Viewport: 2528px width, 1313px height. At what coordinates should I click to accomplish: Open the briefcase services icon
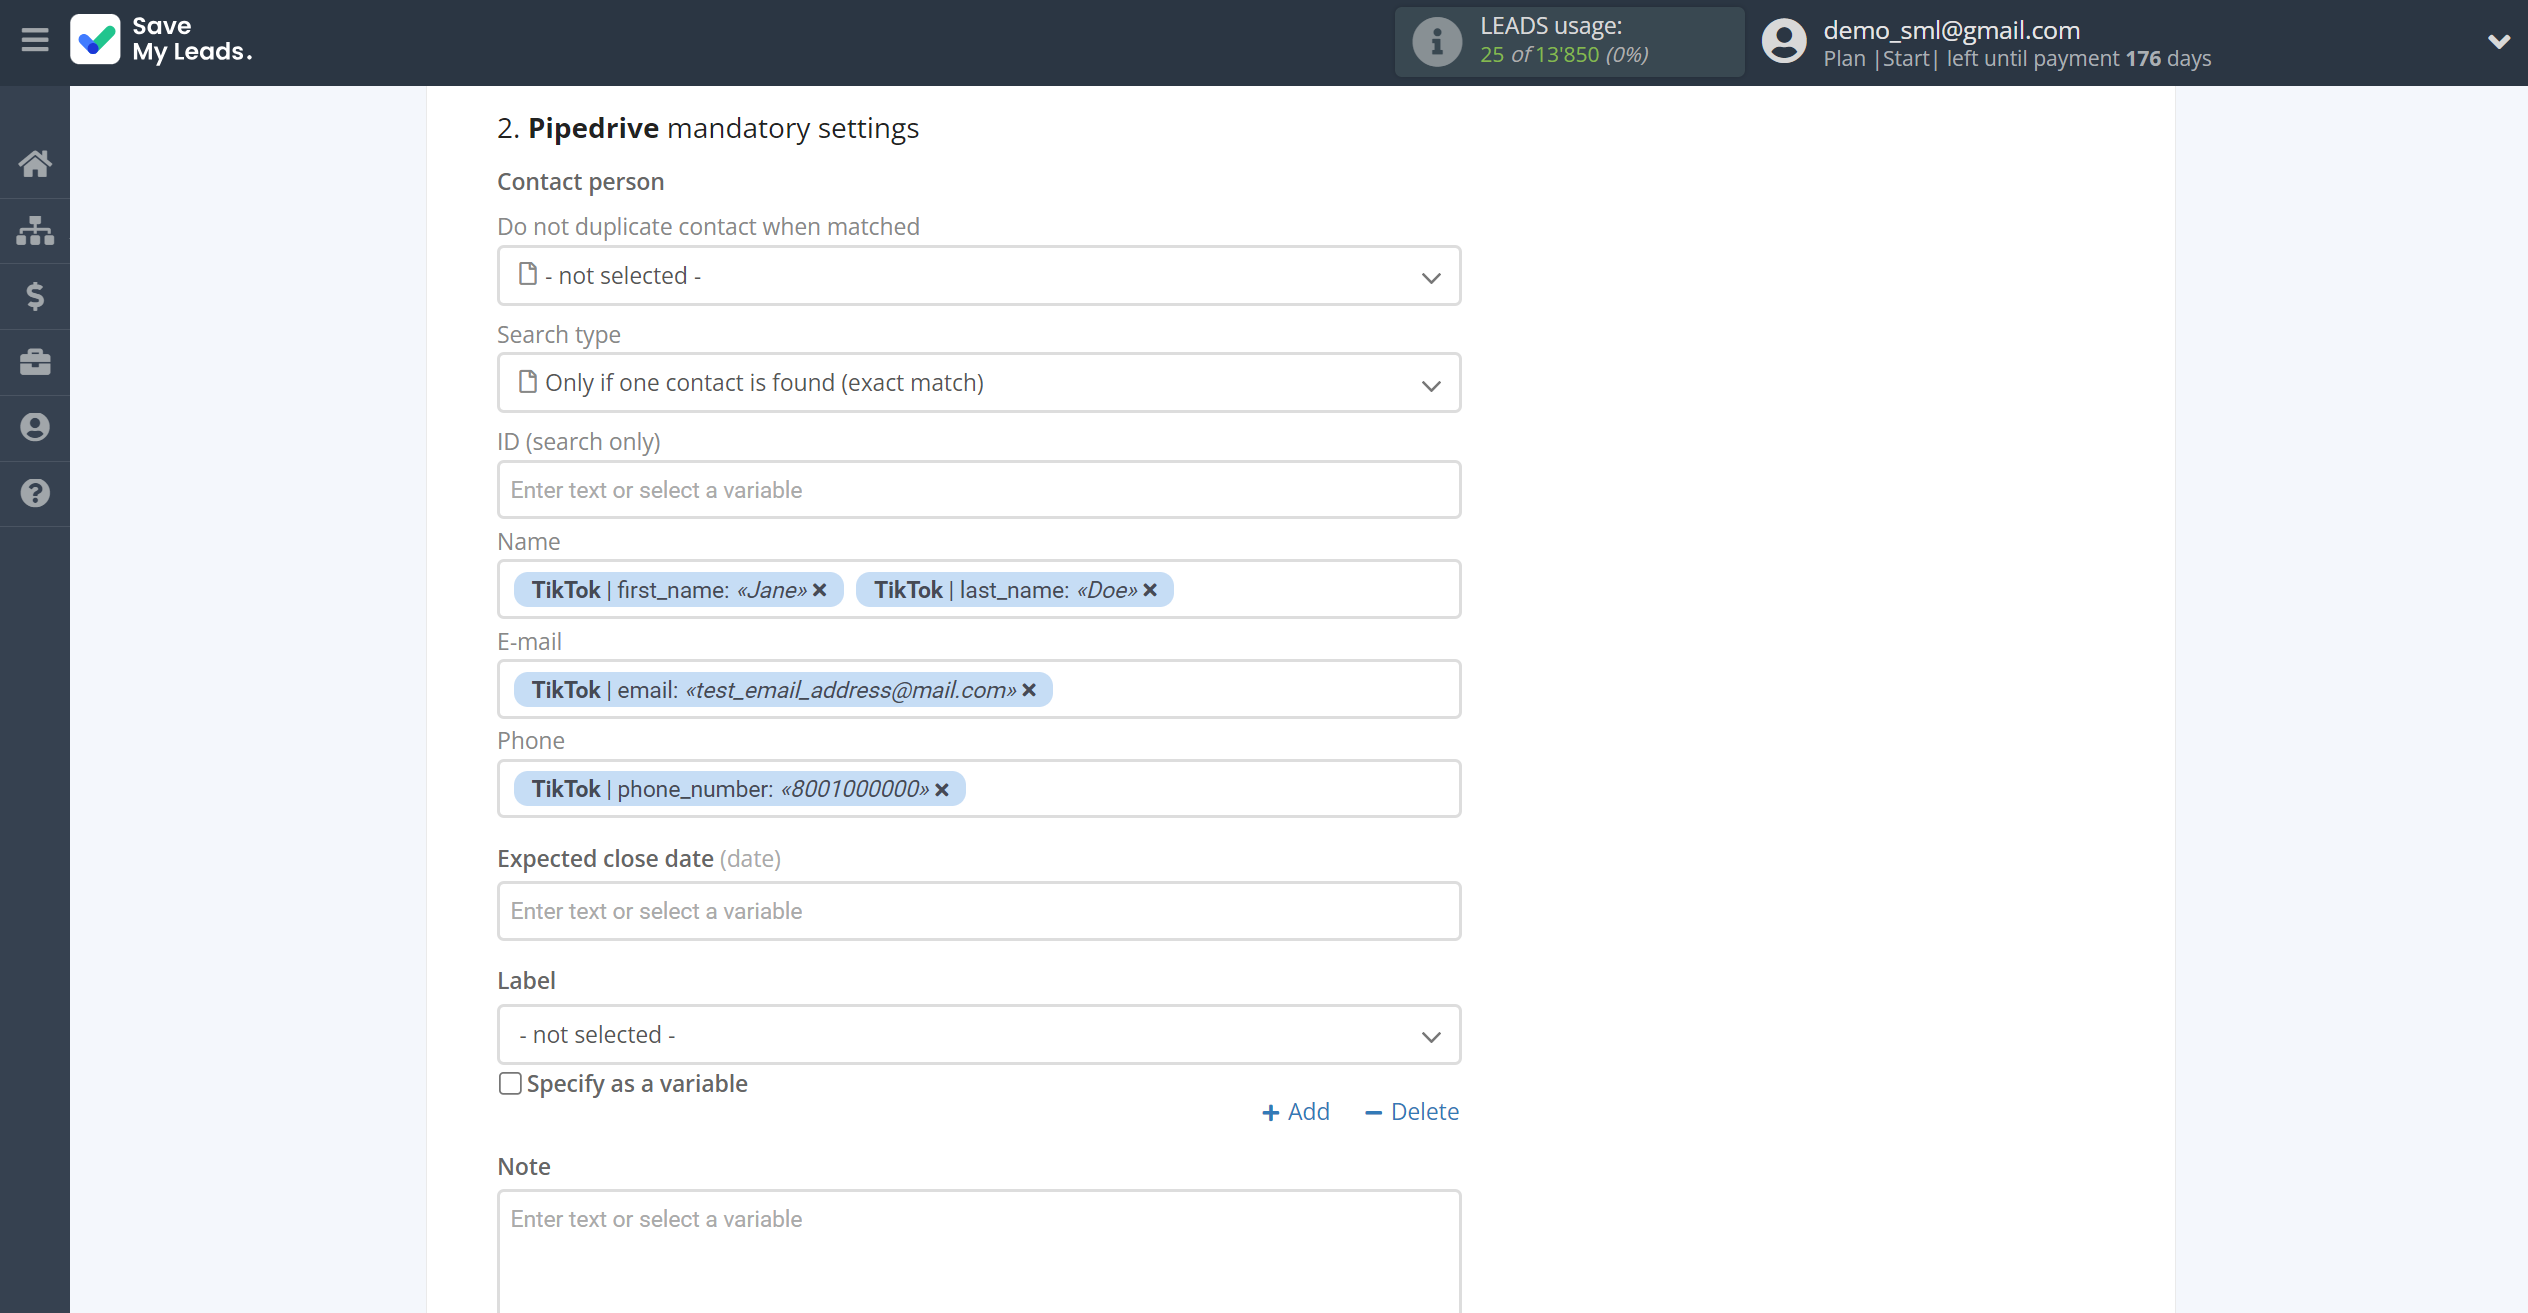35,362
